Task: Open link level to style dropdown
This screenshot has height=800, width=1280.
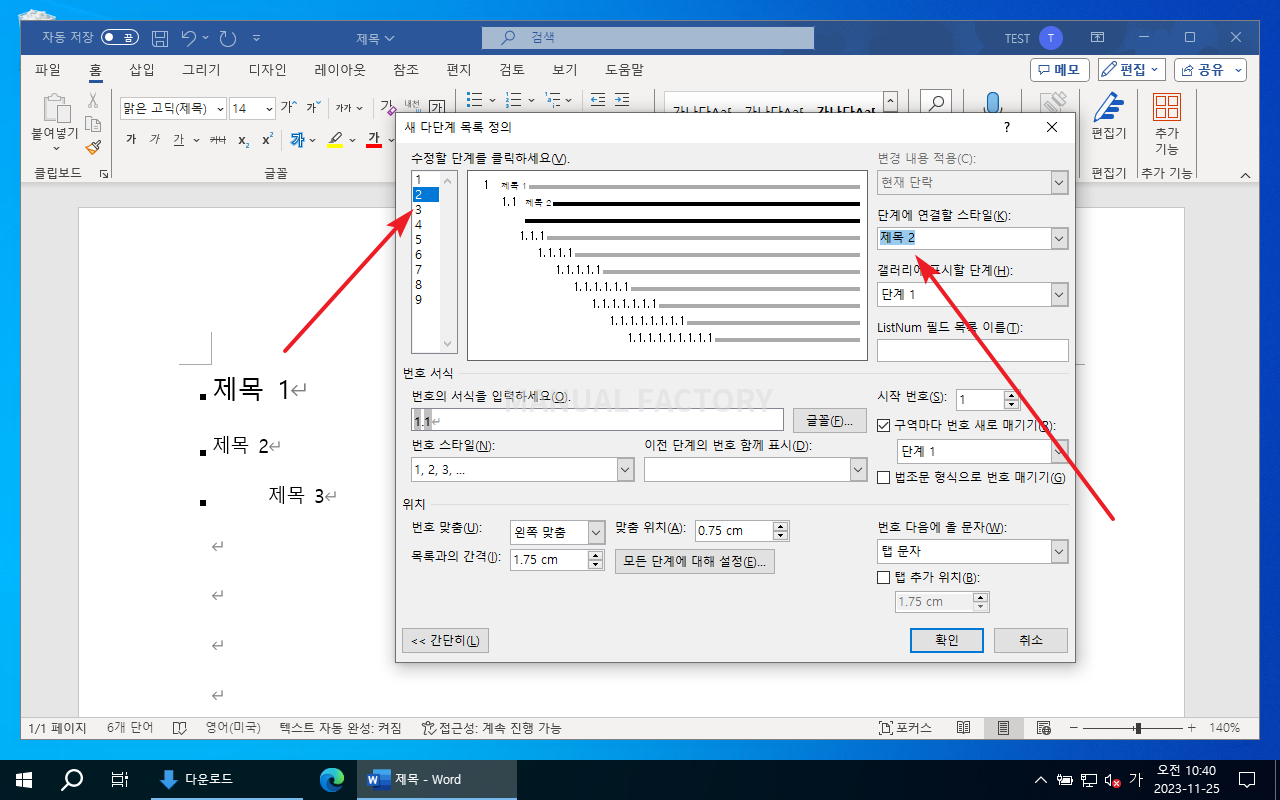Action: (x=1059, y=238)
